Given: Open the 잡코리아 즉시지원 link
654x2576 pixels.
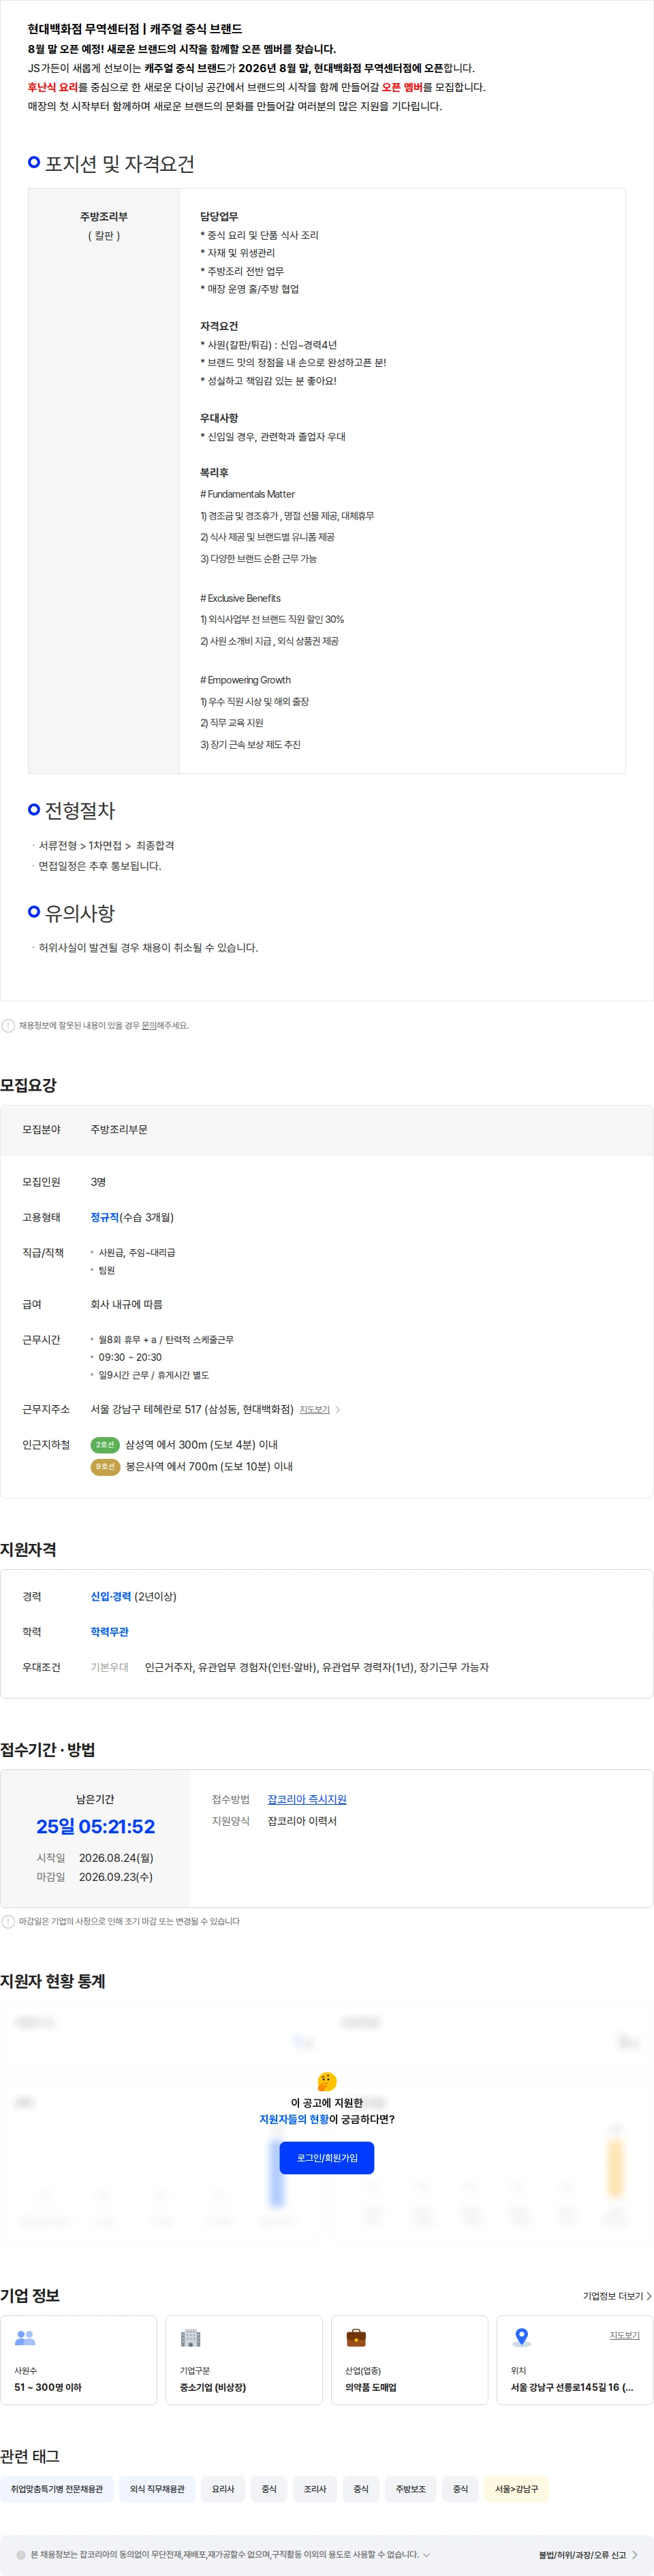Looking at the screenshot, I should 307,1799.
